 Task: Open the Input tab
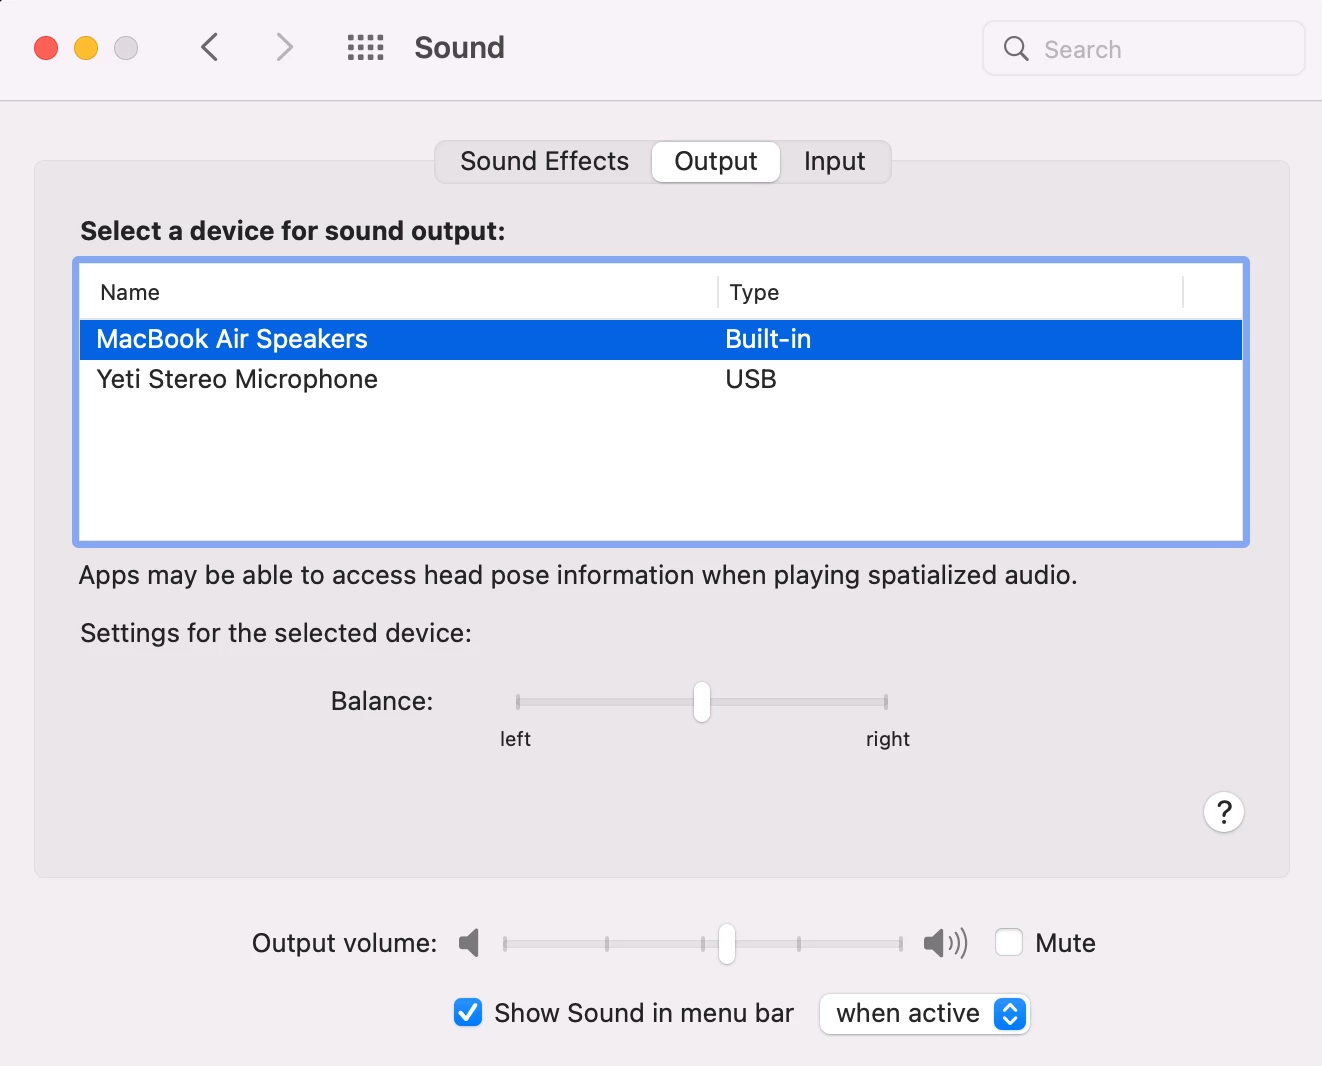point(835,161)
